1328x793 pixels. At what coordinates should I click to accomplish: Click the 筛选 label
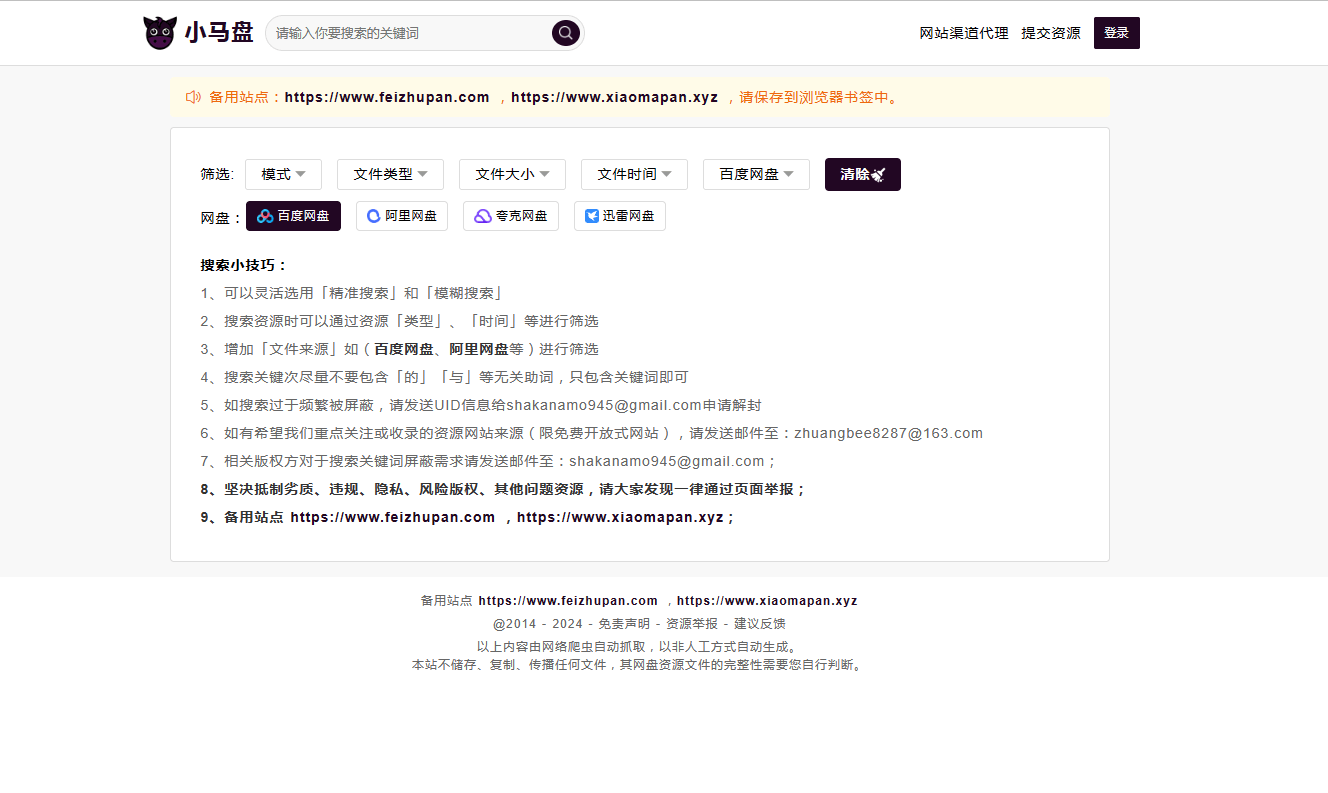[217, 174]
